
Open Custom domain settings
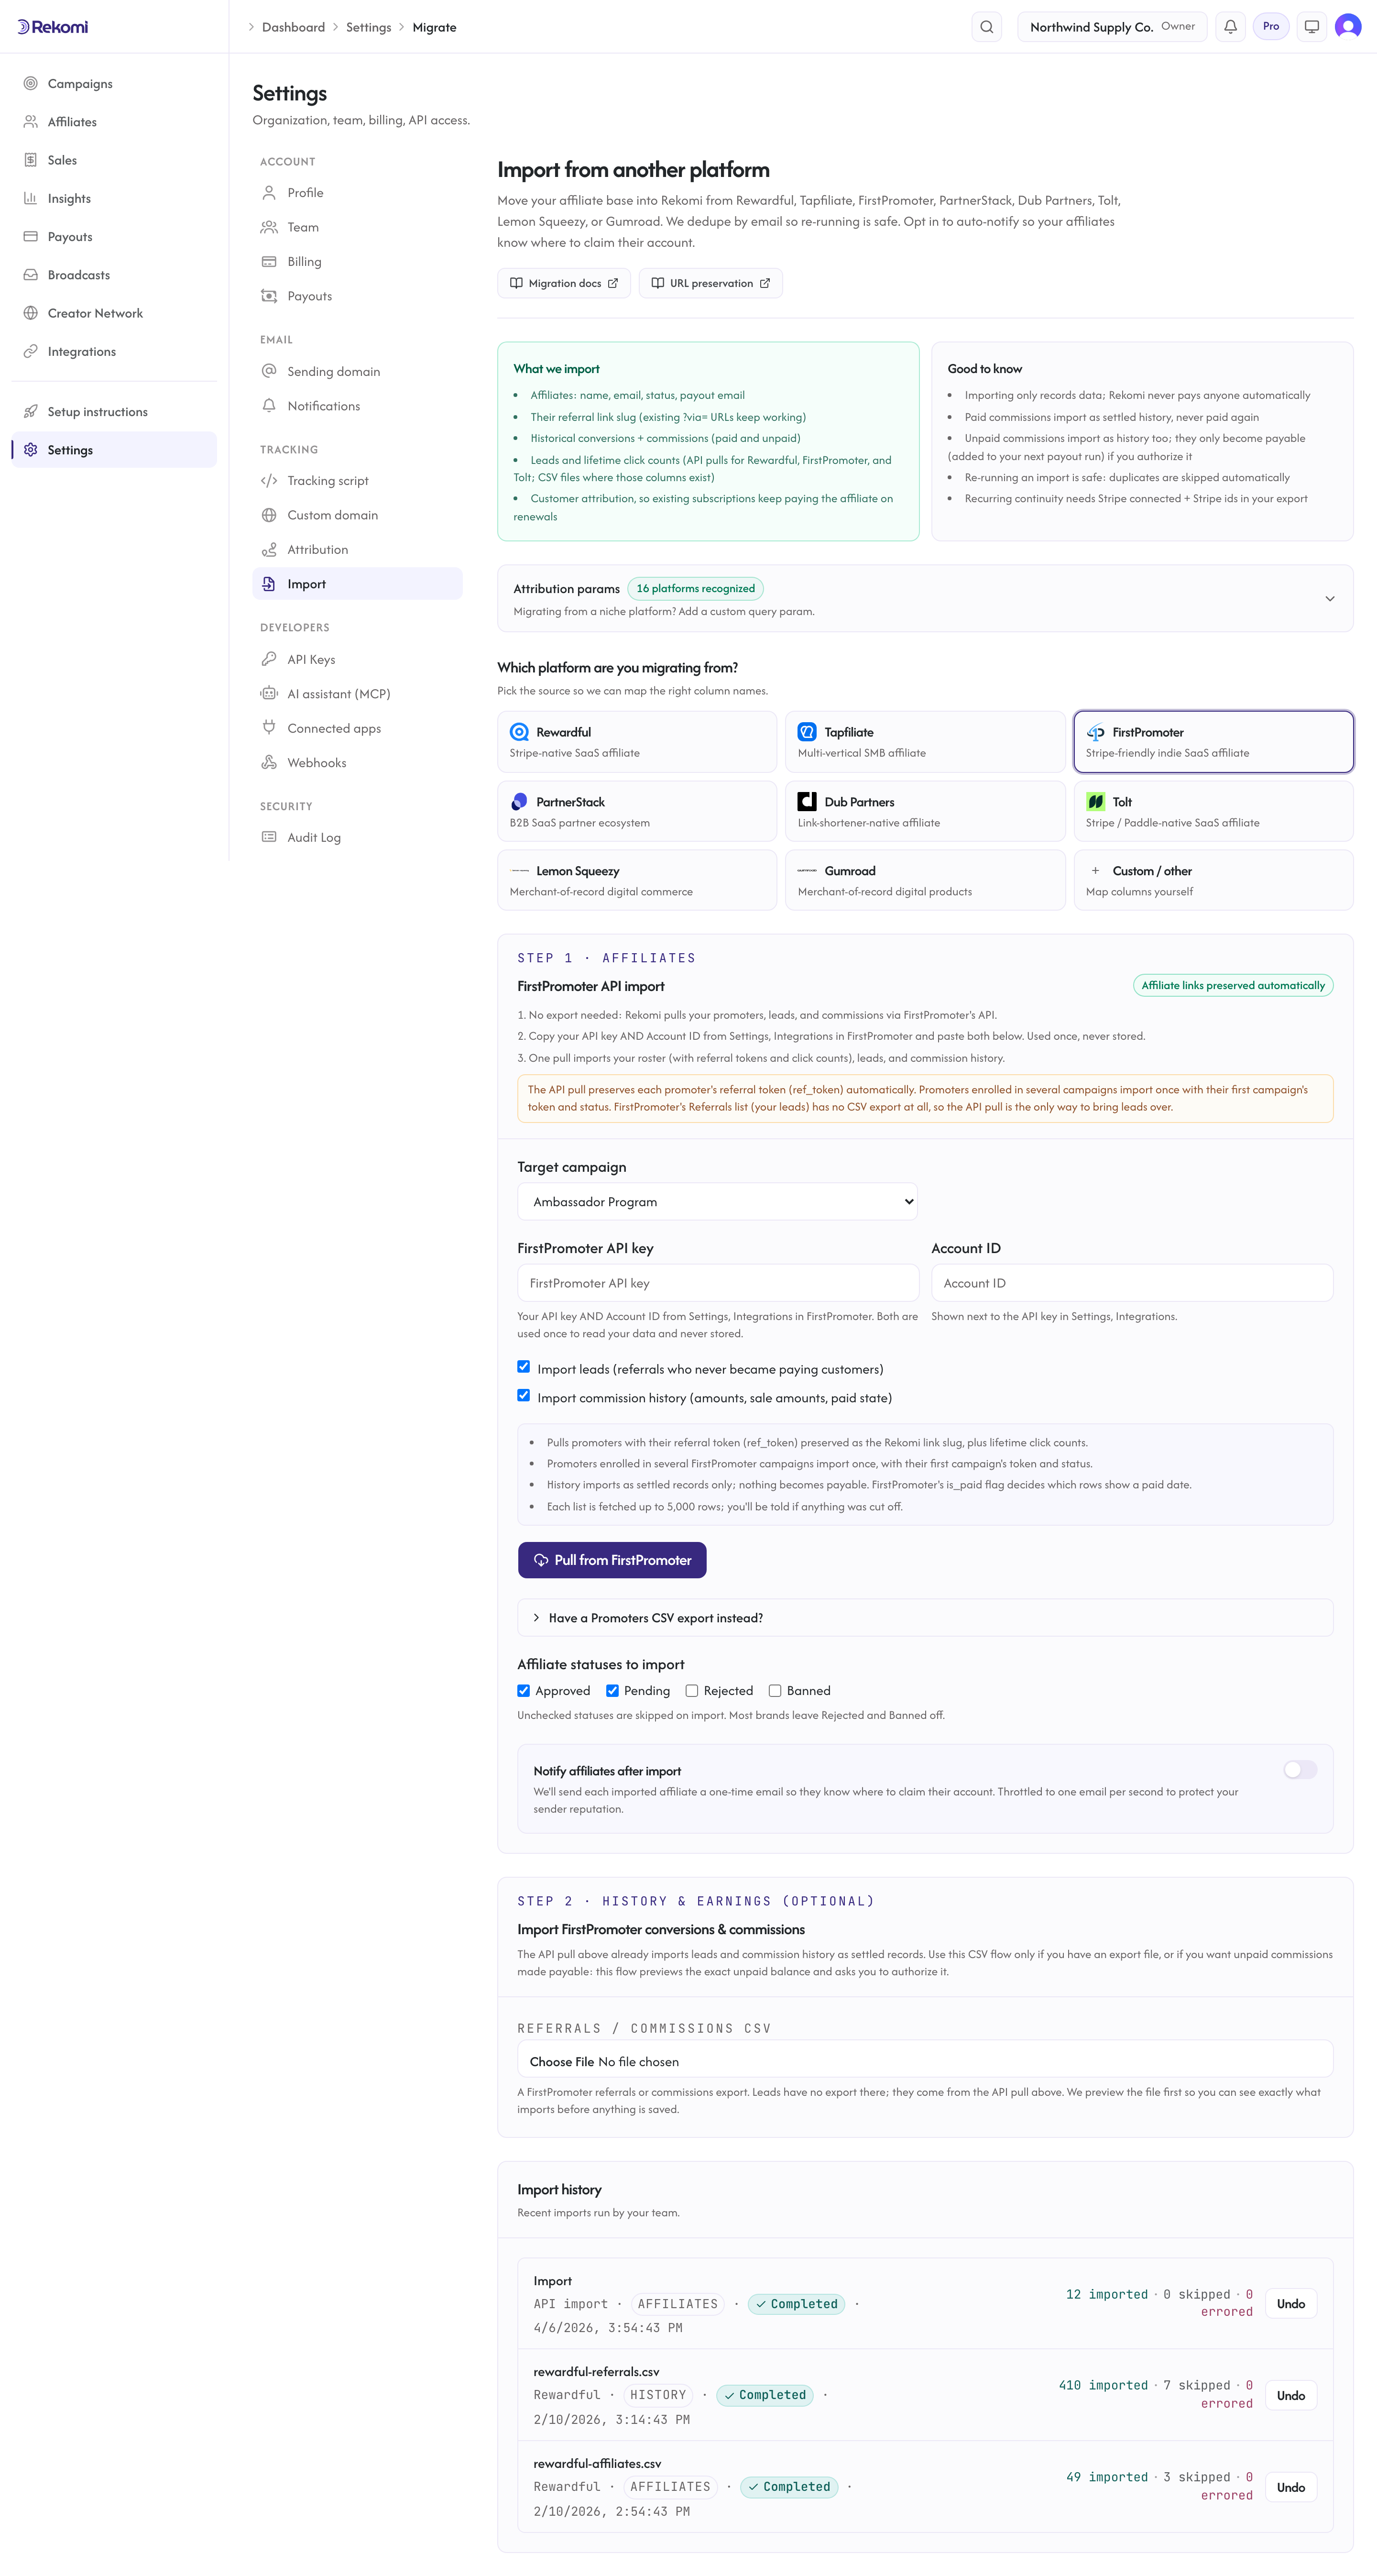tap(357, 515)
